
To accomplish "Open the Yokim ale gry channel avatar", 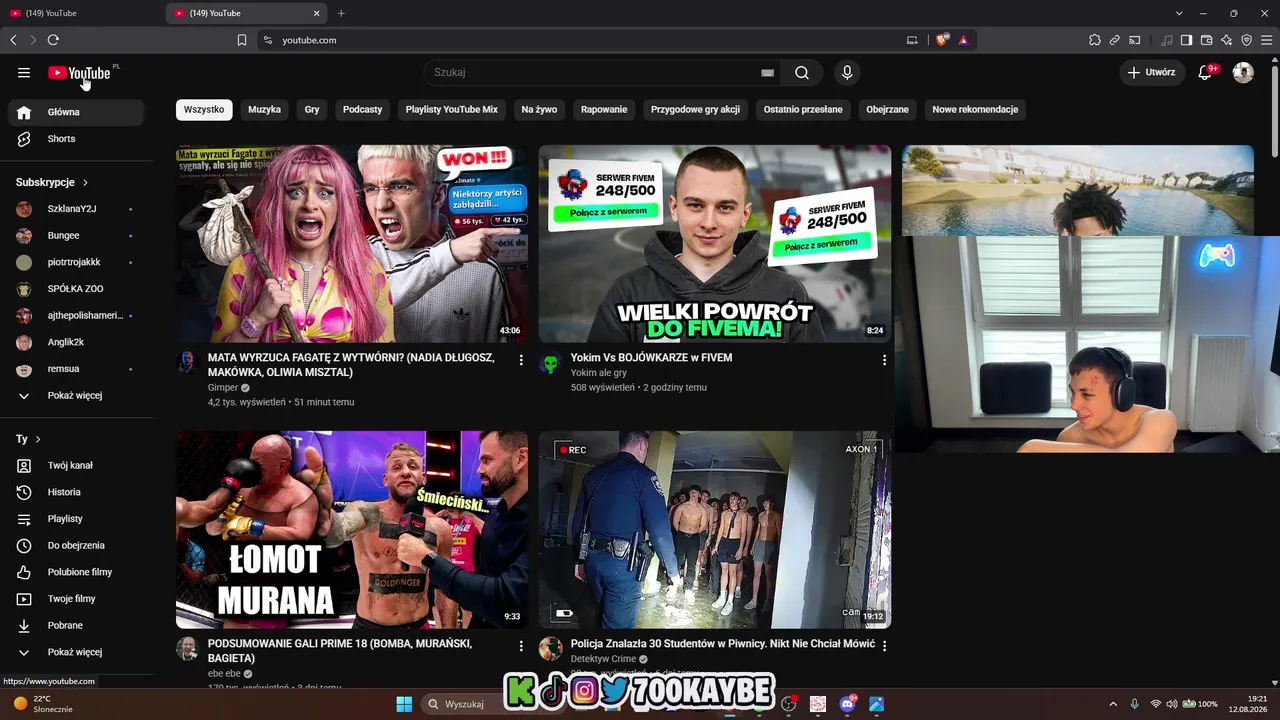I will point(550,362).
